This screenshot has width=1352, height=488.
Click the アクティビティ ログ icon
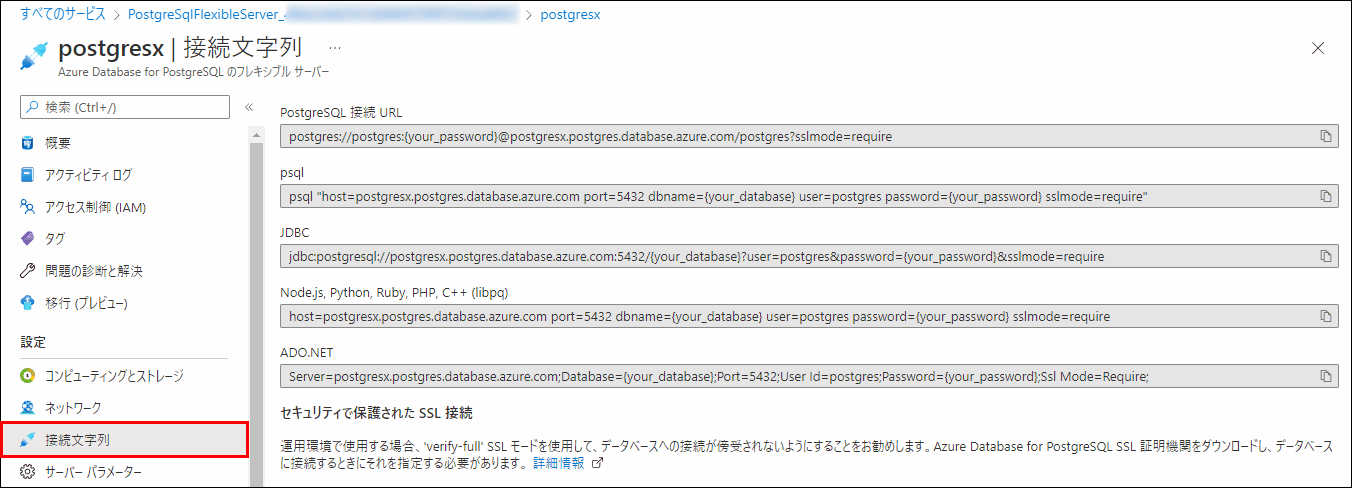(28, 175)
